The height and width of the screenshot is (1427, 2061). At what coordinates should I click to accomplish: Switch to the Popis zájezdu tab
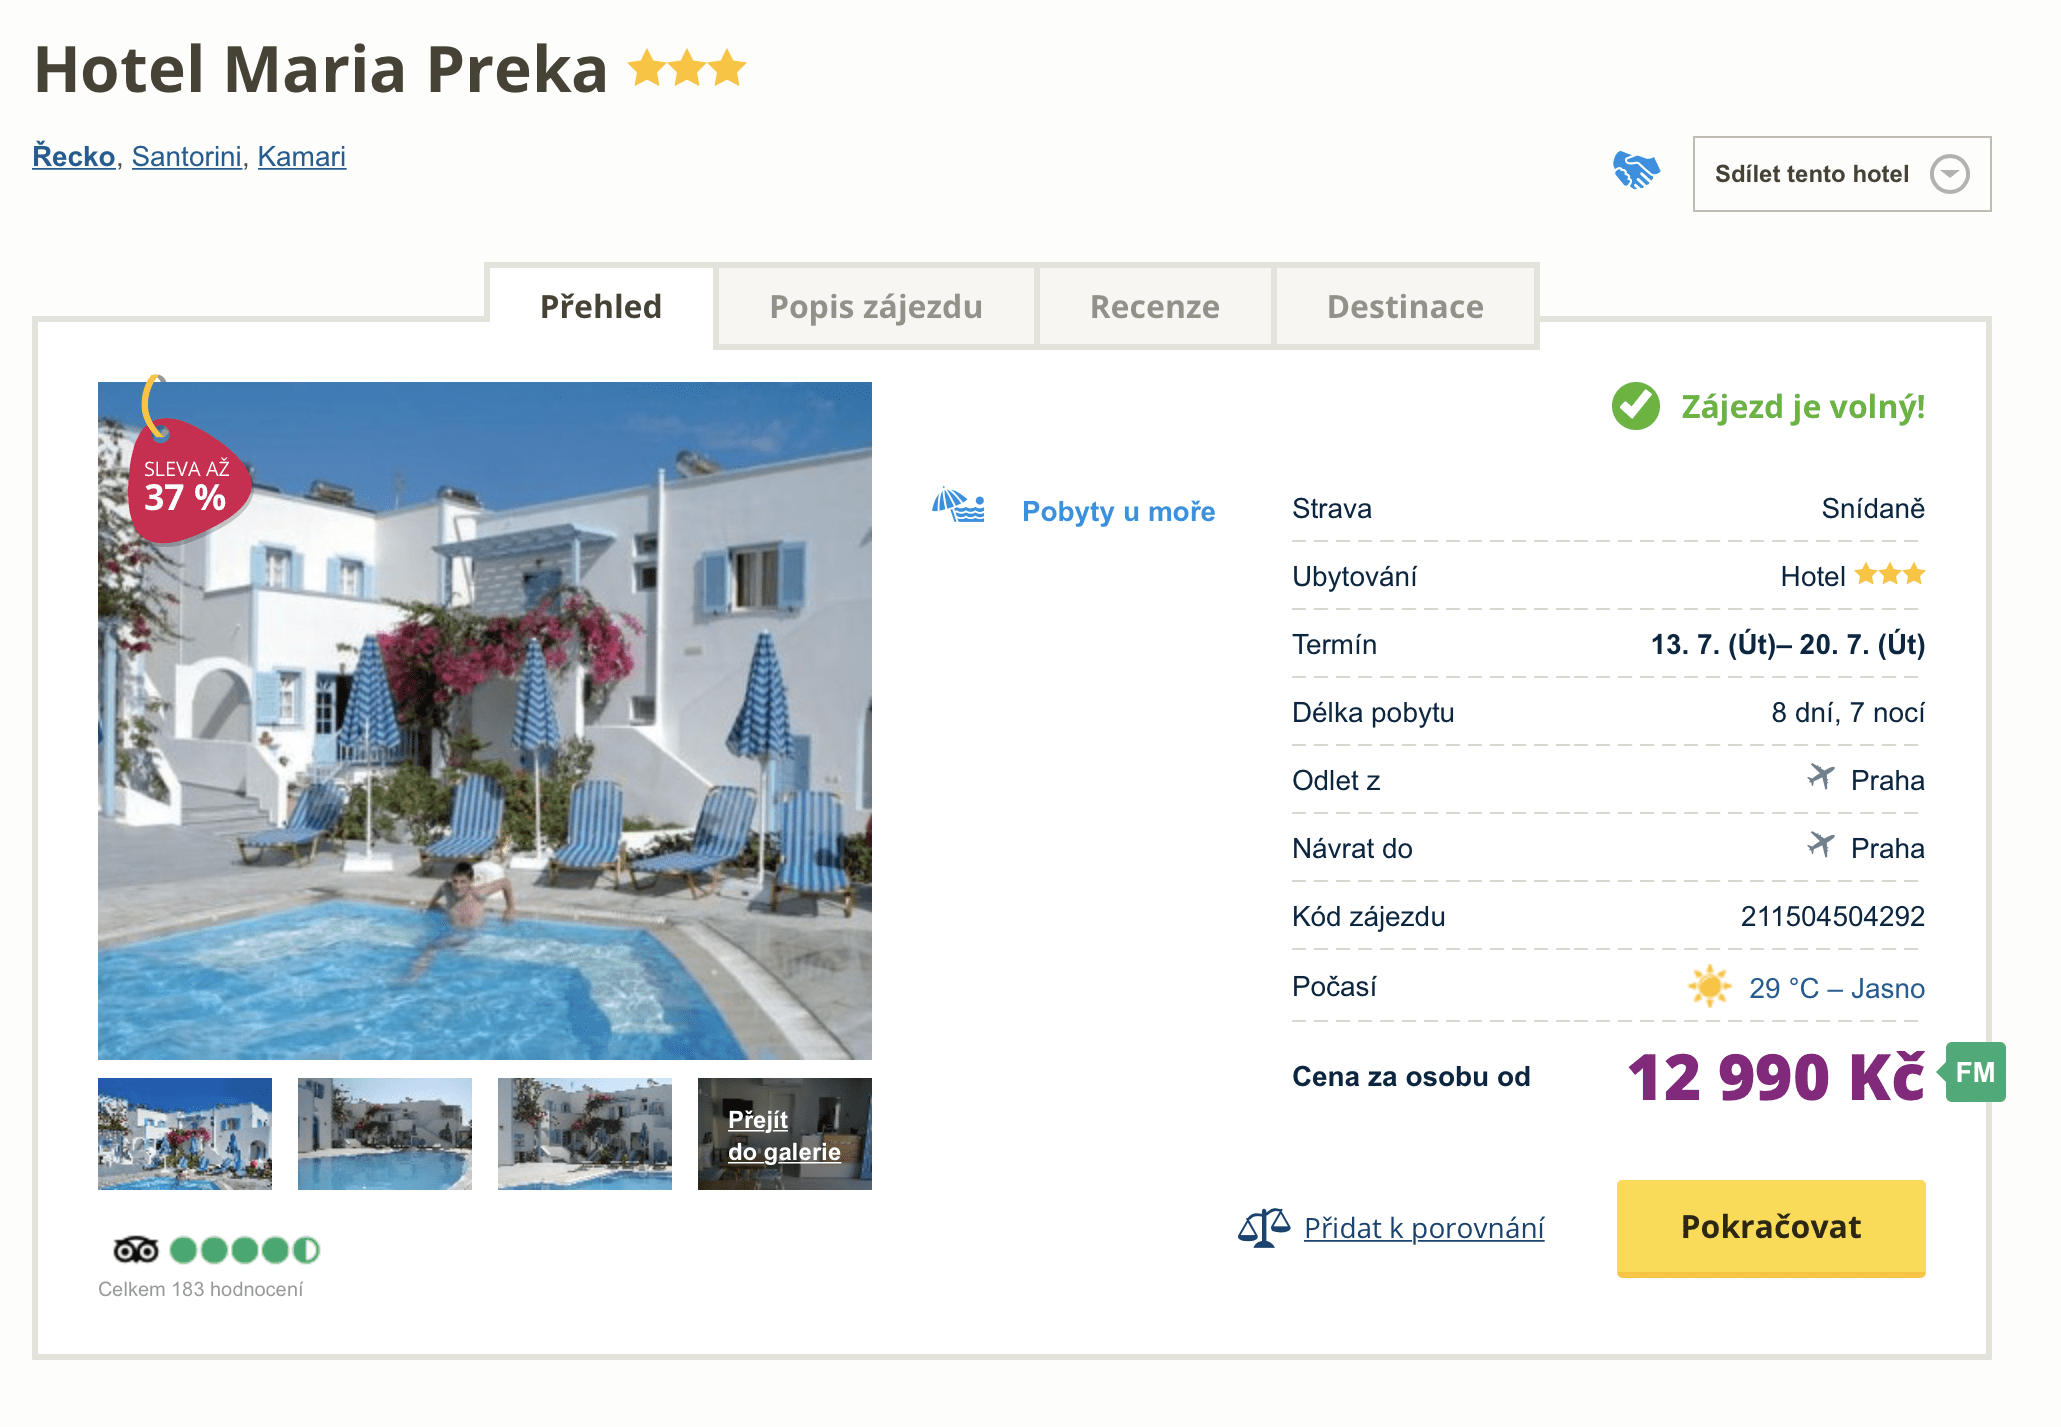(x=875, y=307)
